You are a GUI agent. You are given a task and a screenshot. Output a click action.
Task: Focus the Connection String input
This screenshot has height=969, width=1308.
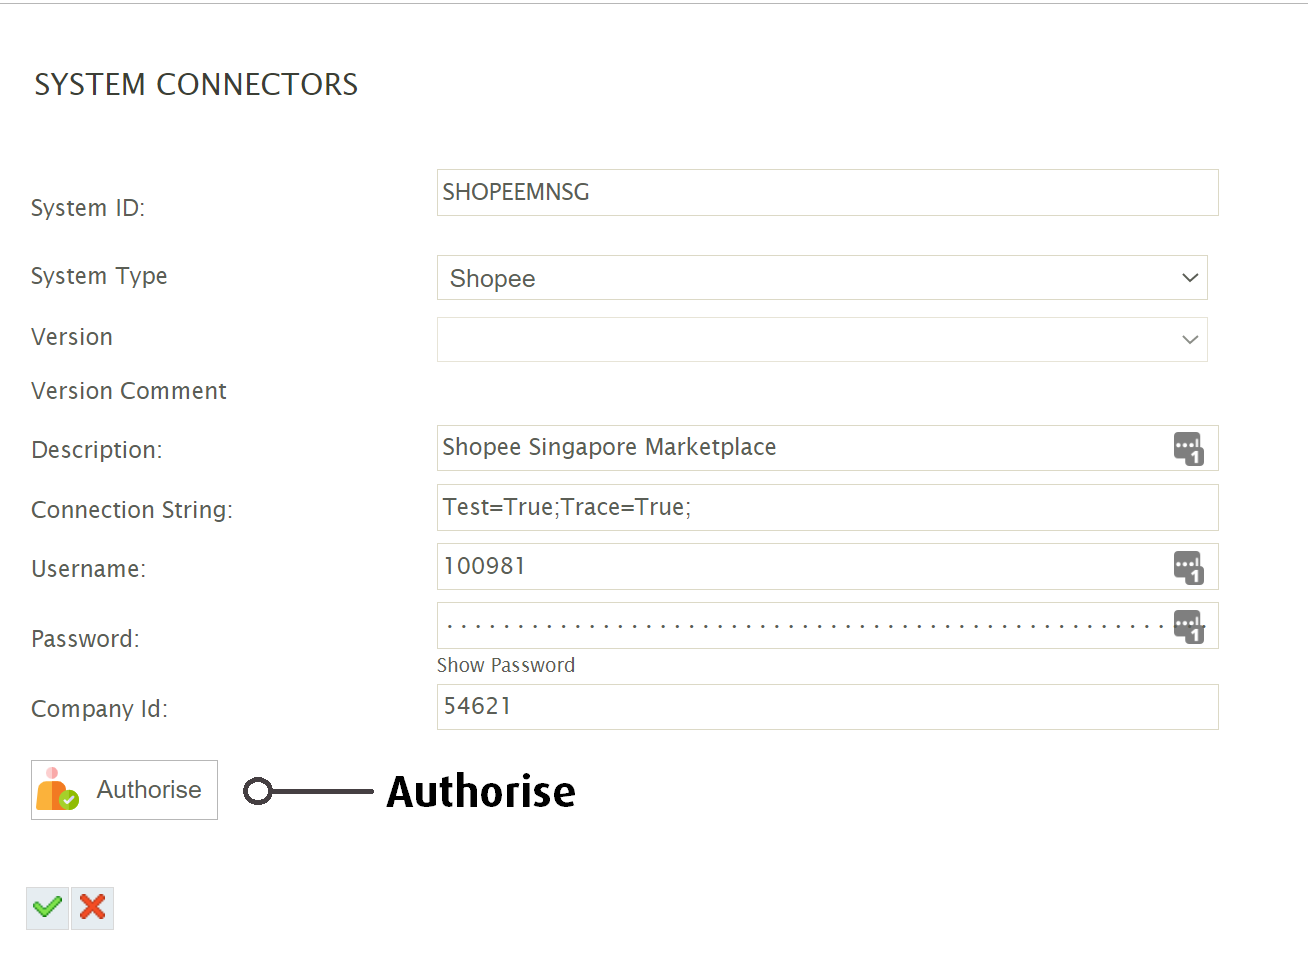pos(827,508)
